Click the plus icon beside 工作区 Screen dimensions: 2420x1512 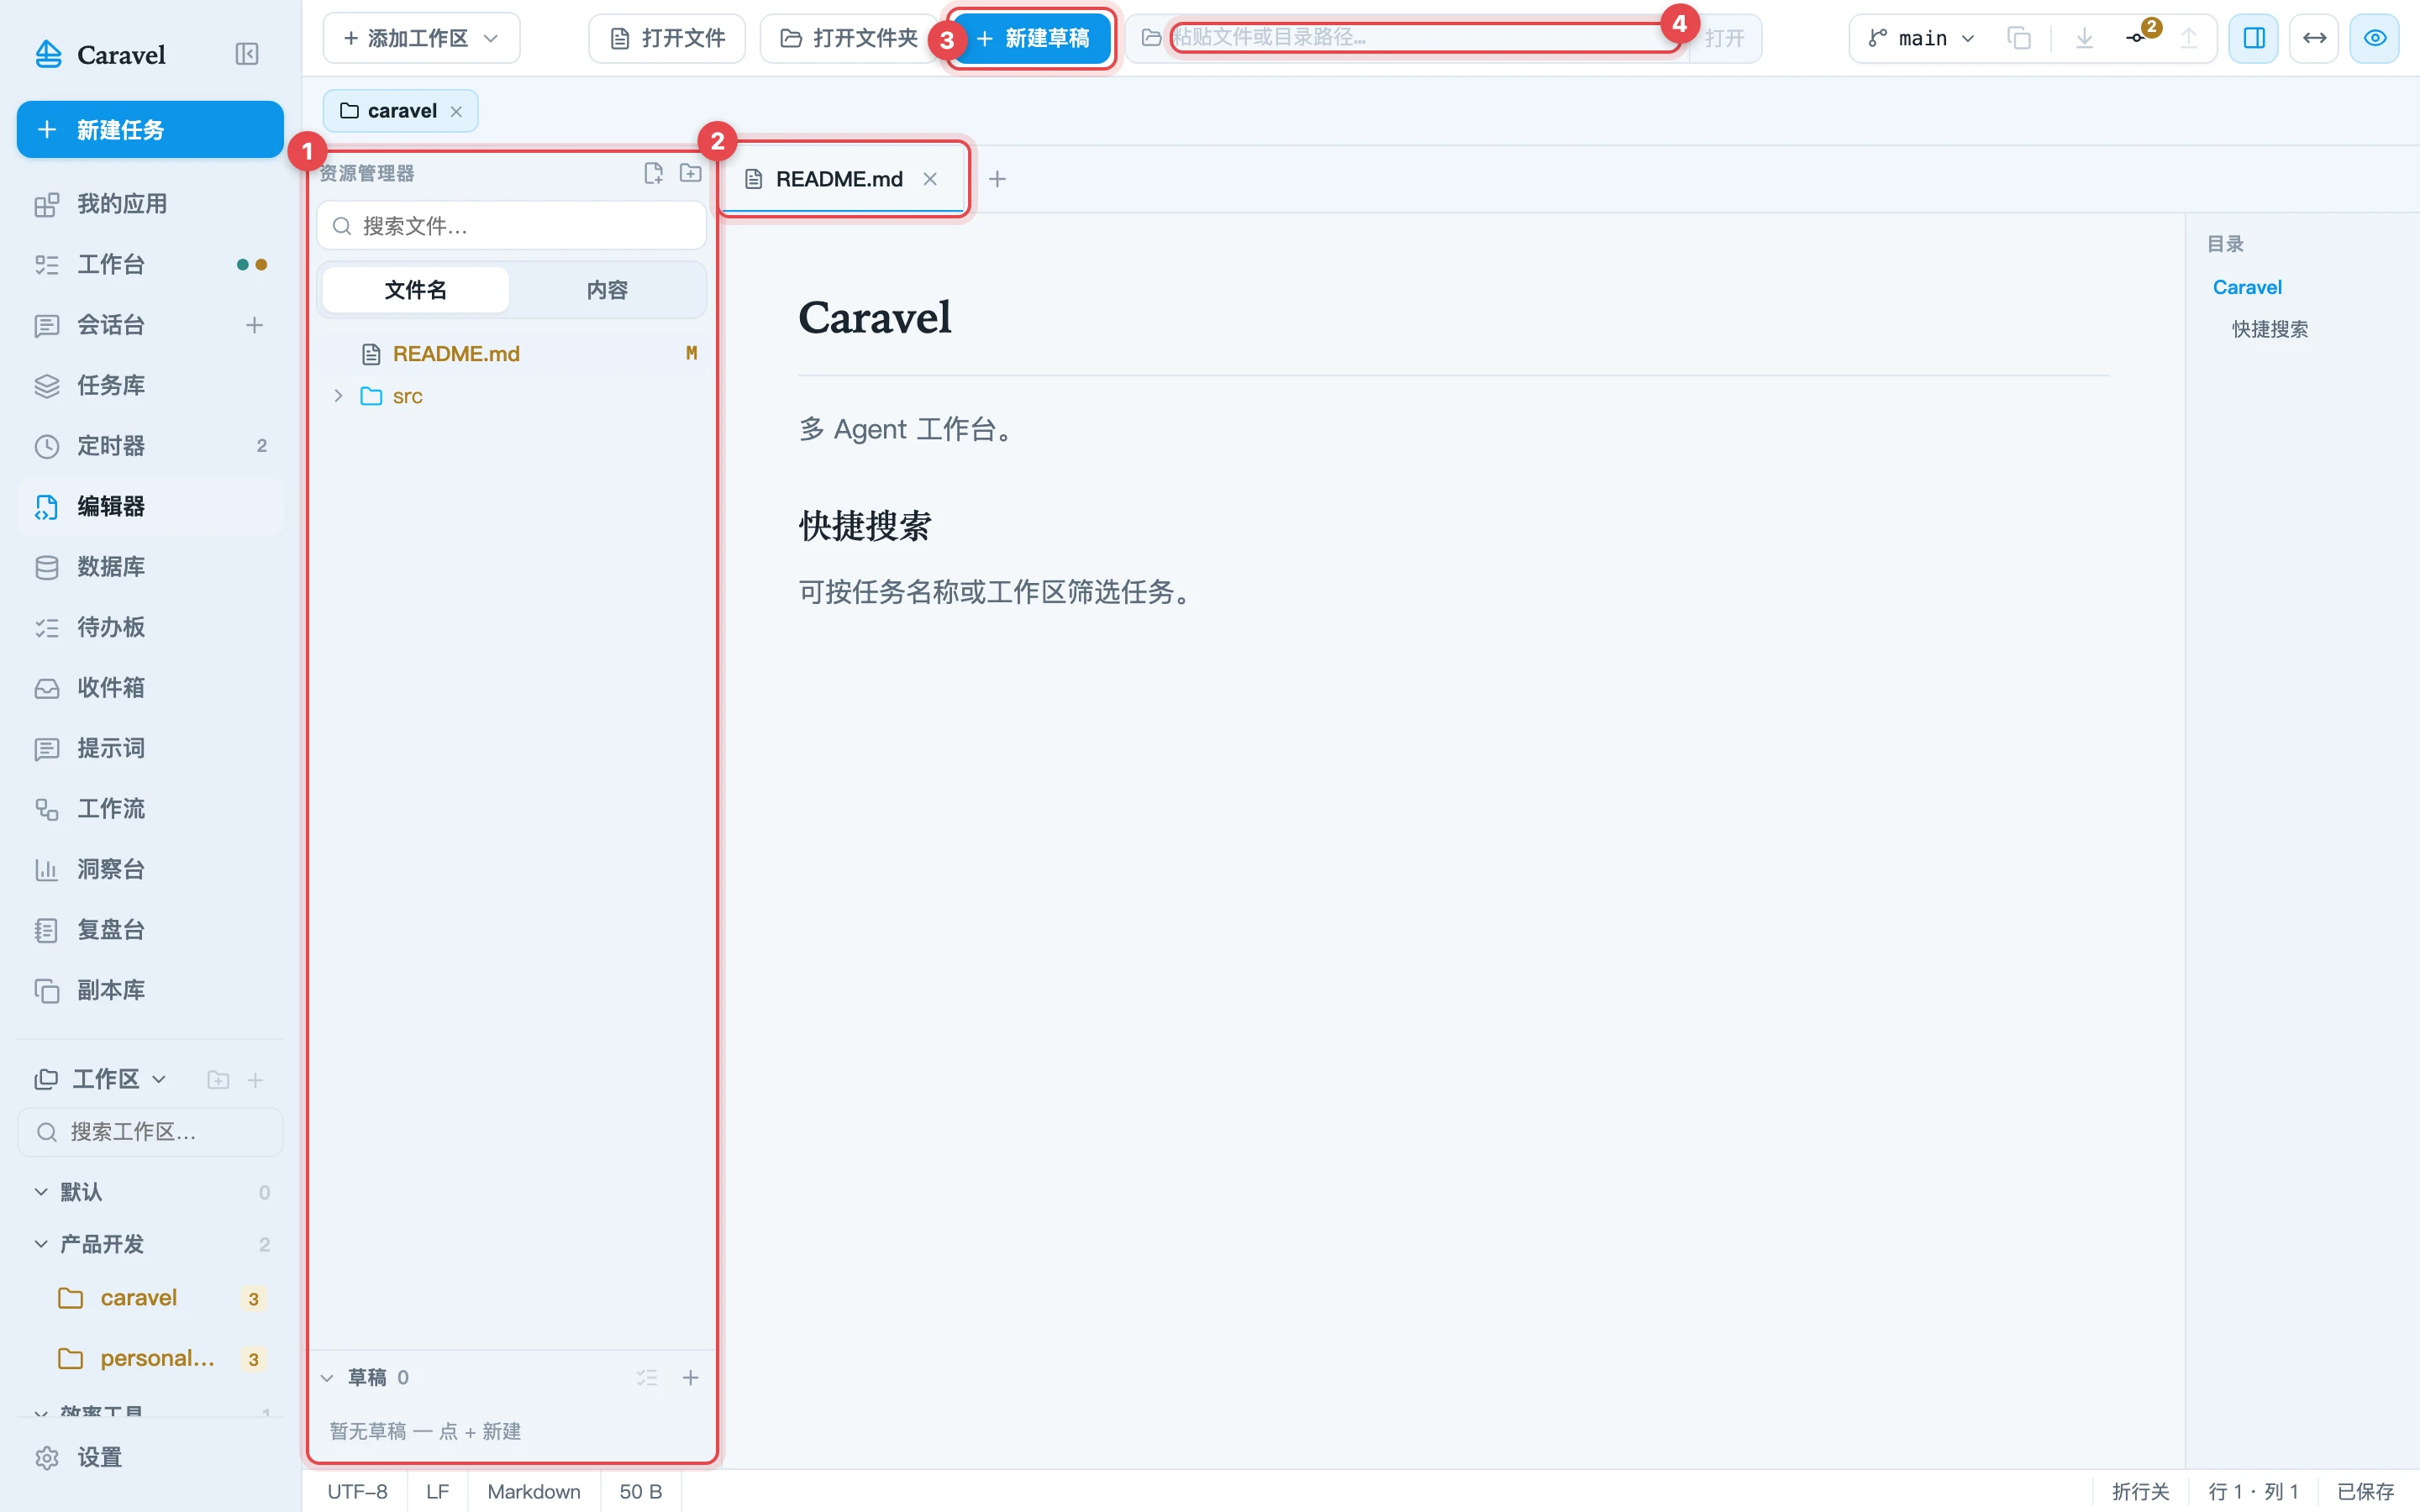[255, 1080]
